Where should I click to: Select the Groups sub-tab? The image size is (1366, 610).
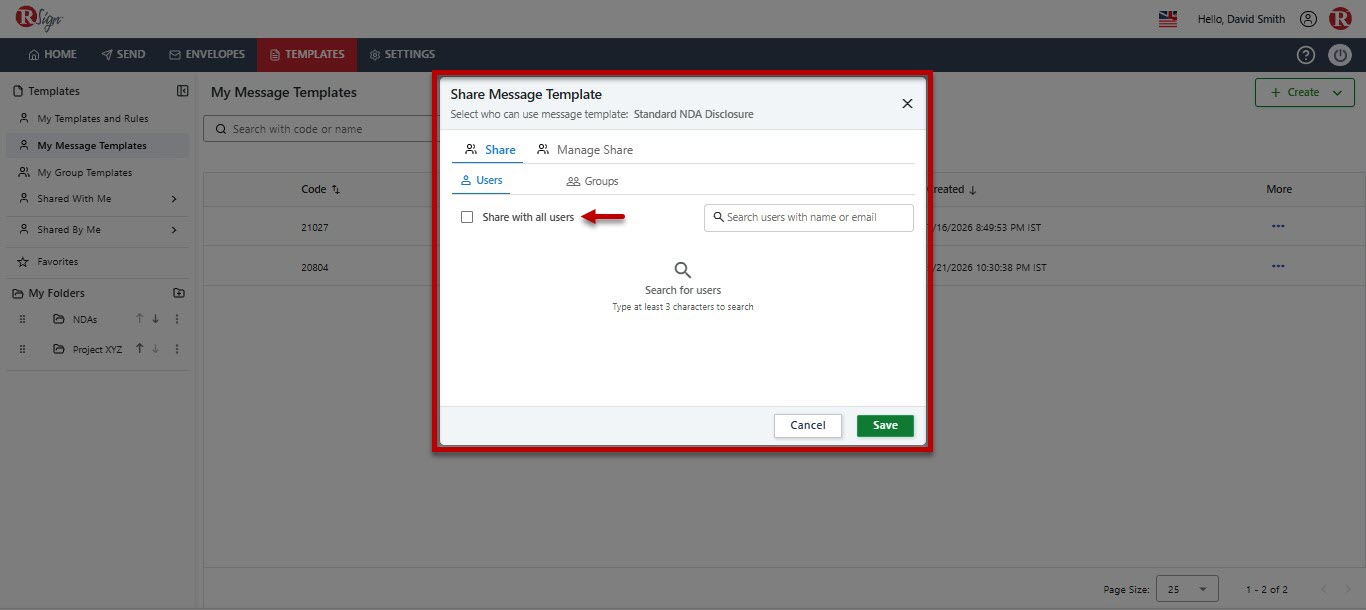(x=592, y=181)
